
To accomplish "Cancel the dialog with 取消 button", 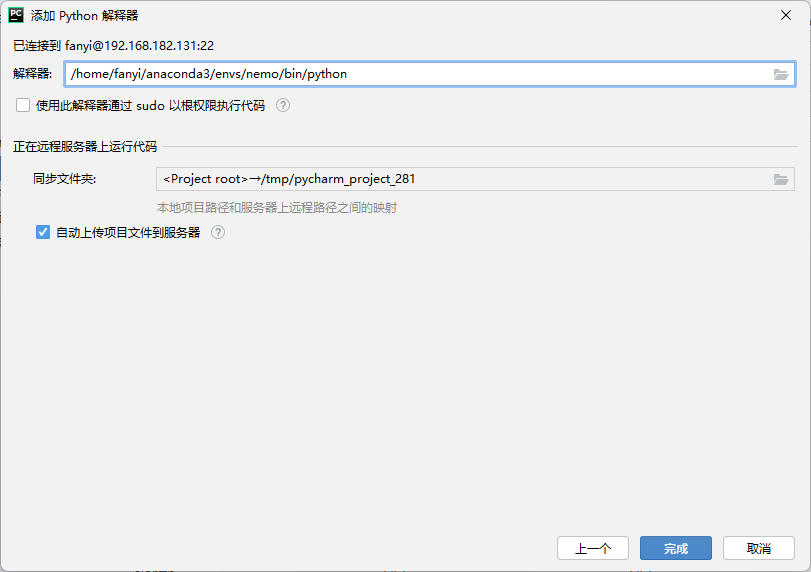I will coord(759,548).
